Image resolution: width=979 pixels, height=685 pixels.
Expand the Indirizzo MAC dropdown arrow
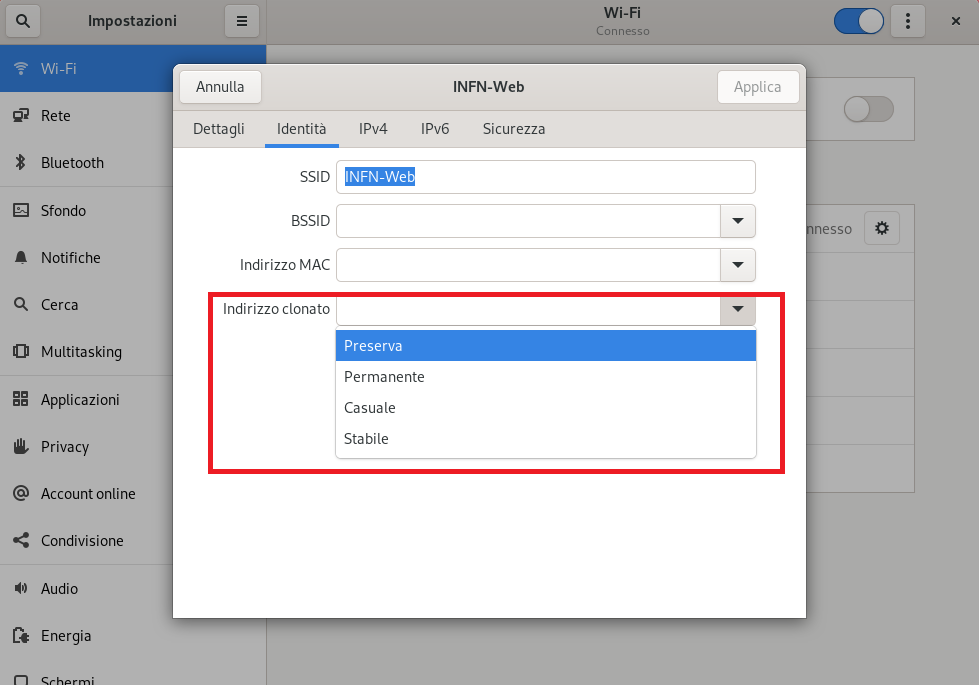(737, 265)
